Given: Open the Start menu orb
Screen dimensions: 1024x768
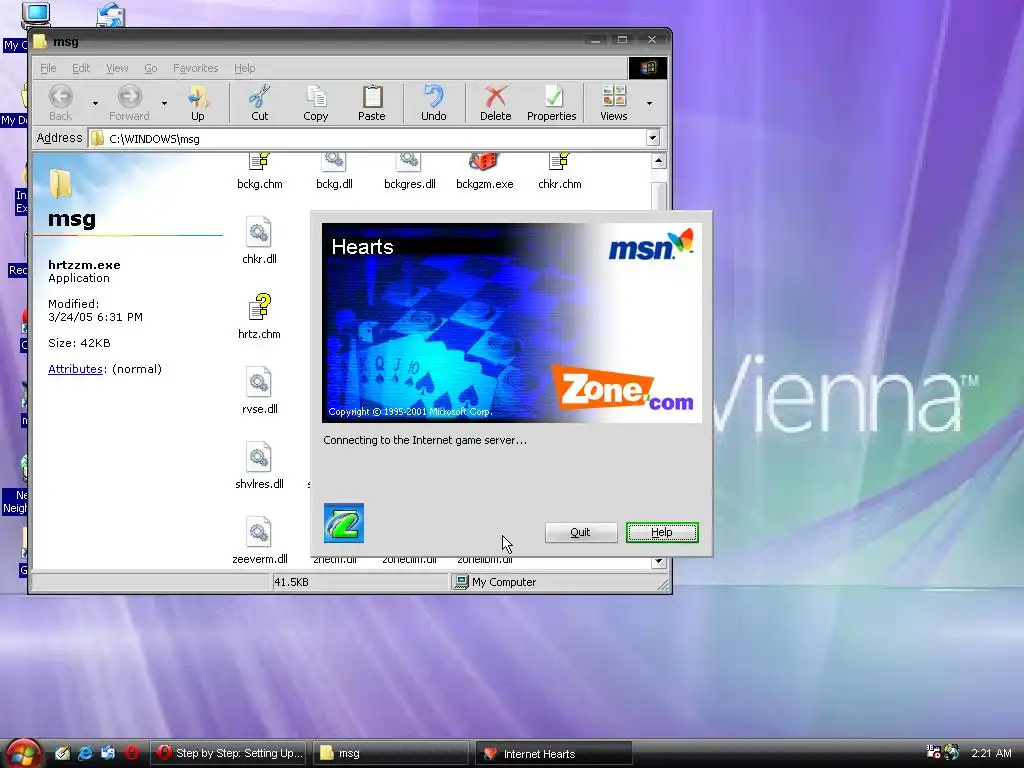Looking at the screenshot, I should tap(24, 753).
